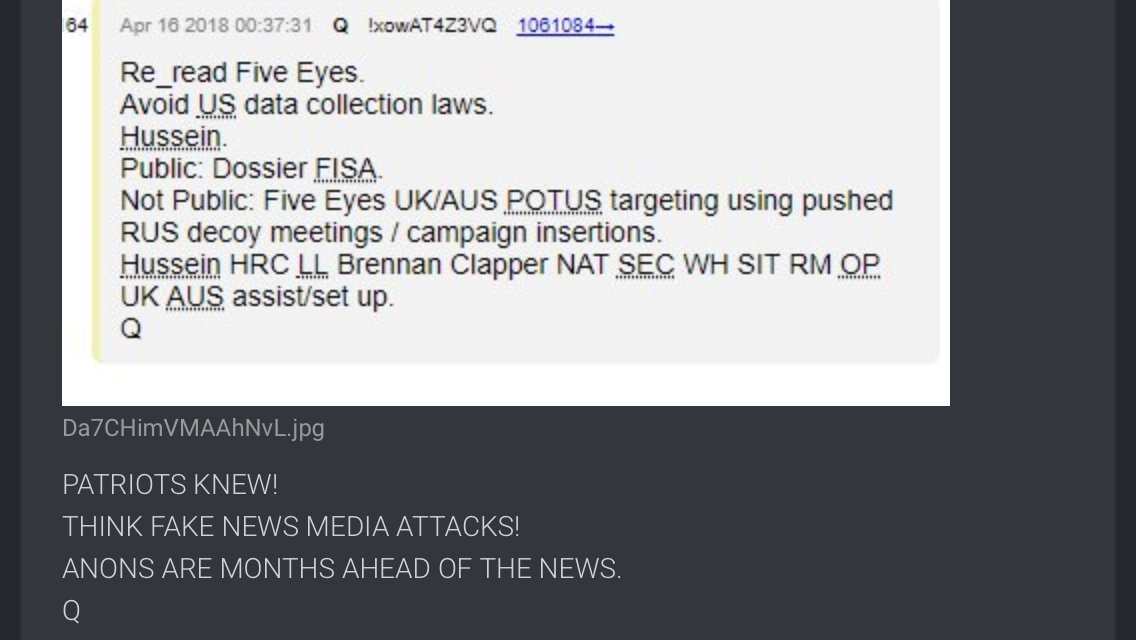The width and height of the screenshot is (1136, 640).
Task: Click the 'THINK FAKE NEWS MEDIA ATTACKS!' line
Action: coord(291,527)
